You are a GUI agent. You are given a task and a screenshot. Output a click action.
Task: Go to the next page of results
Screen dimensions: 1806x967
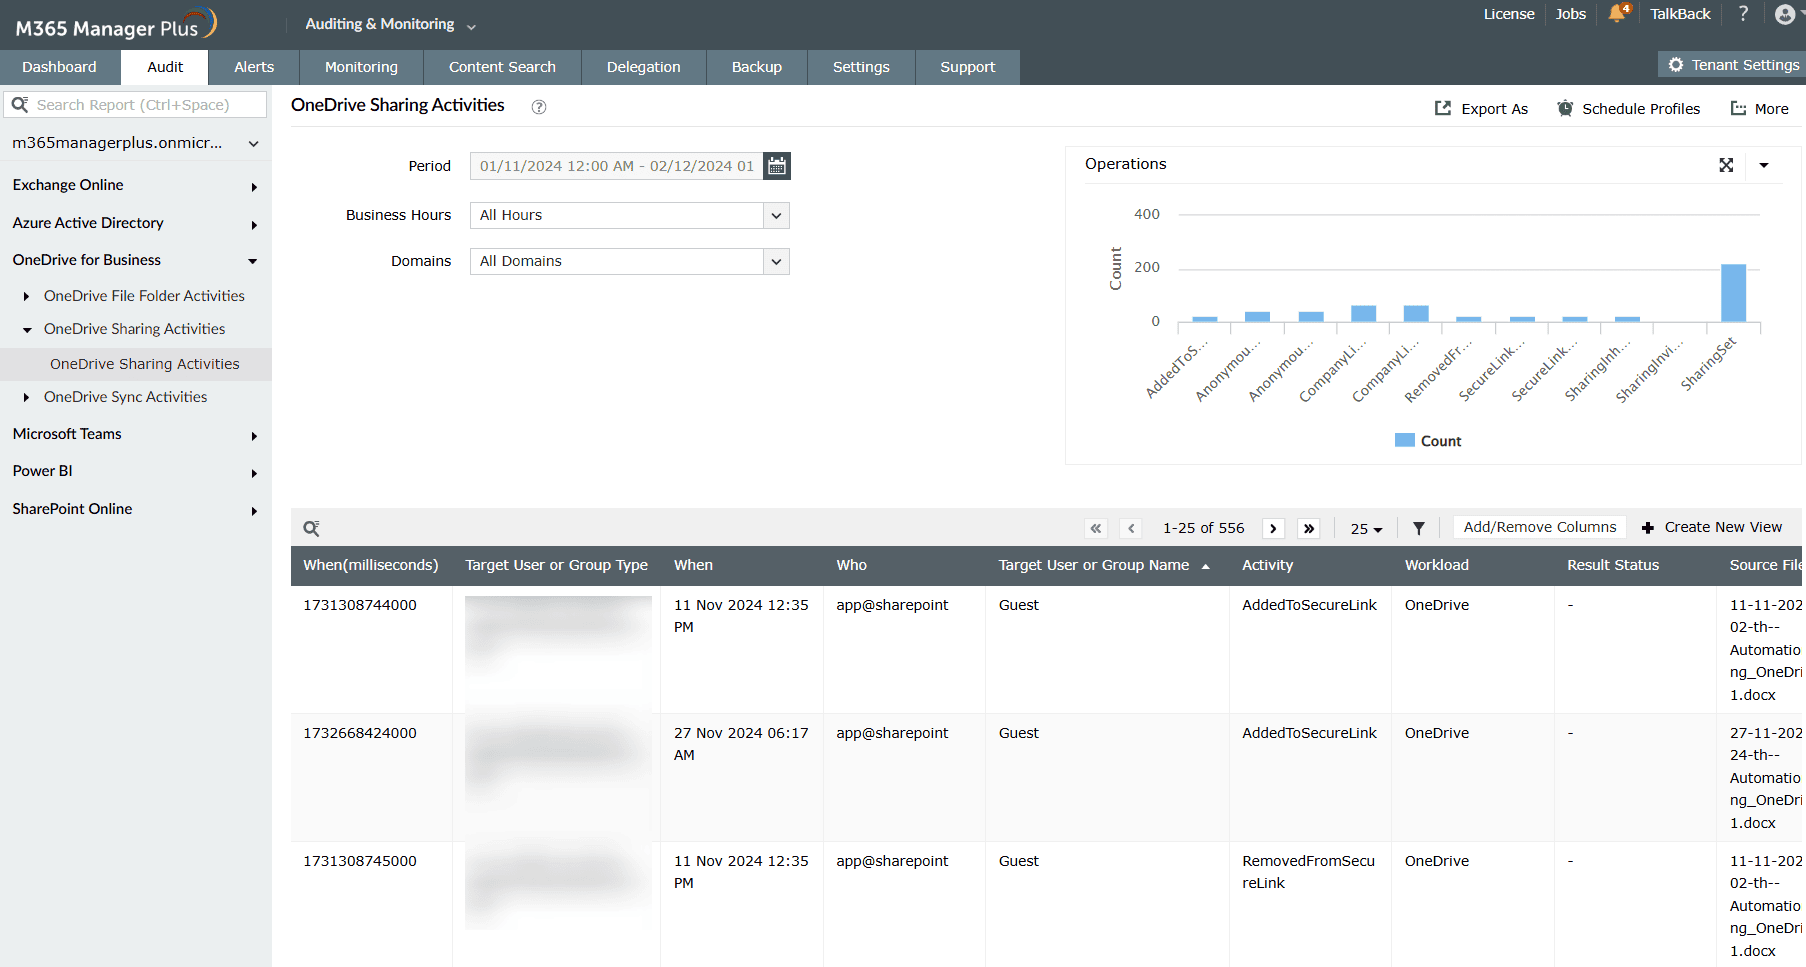click(x=1273, y=528)
